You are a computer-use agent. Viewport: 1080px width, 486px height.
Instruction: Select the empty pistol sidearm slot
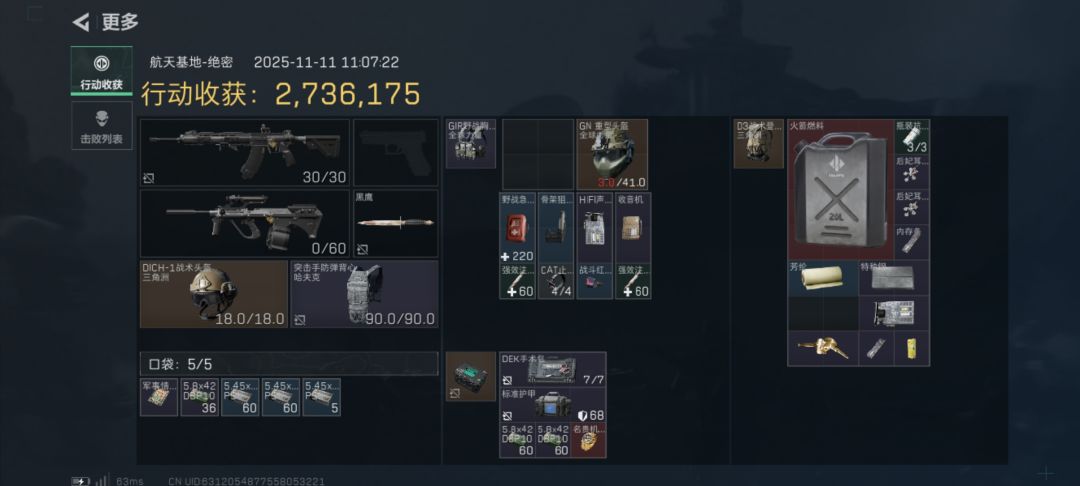[x=396, y=152]
